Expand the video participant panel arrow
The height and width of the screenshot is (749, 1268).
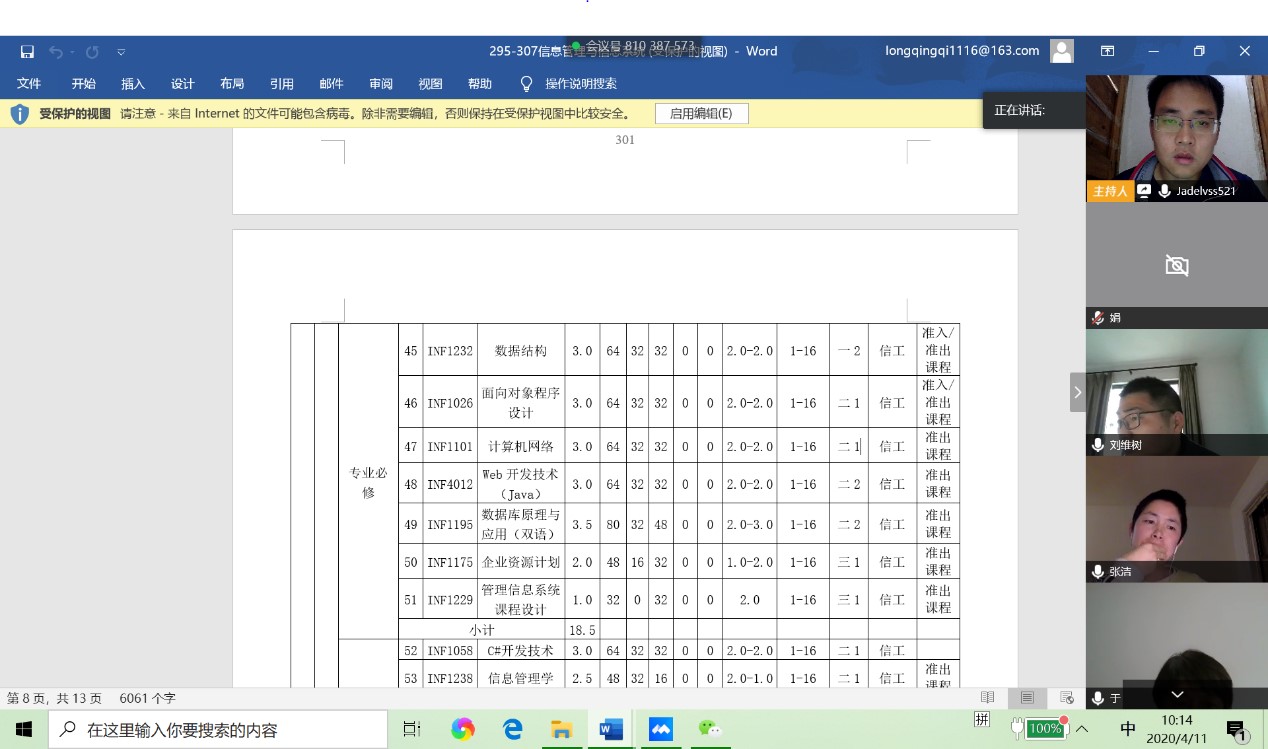point(1077,393)
